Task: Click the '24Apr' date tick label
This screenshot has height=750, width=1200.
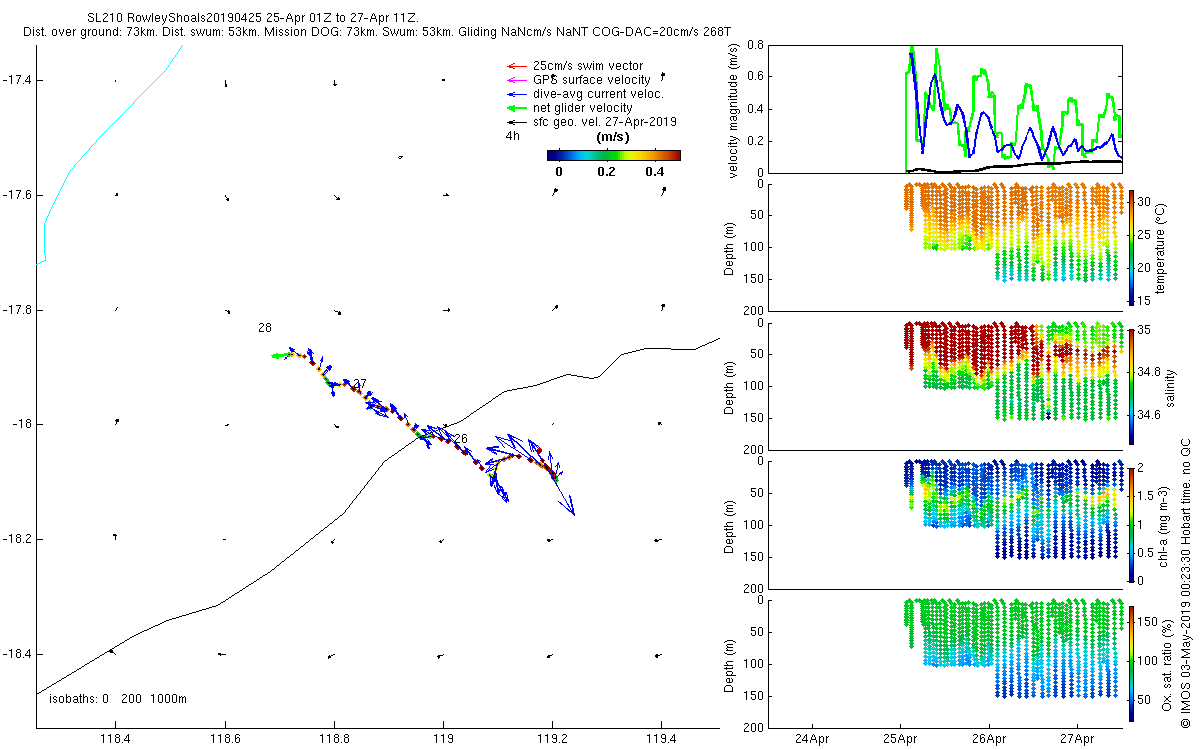Action: pos(811,741)
